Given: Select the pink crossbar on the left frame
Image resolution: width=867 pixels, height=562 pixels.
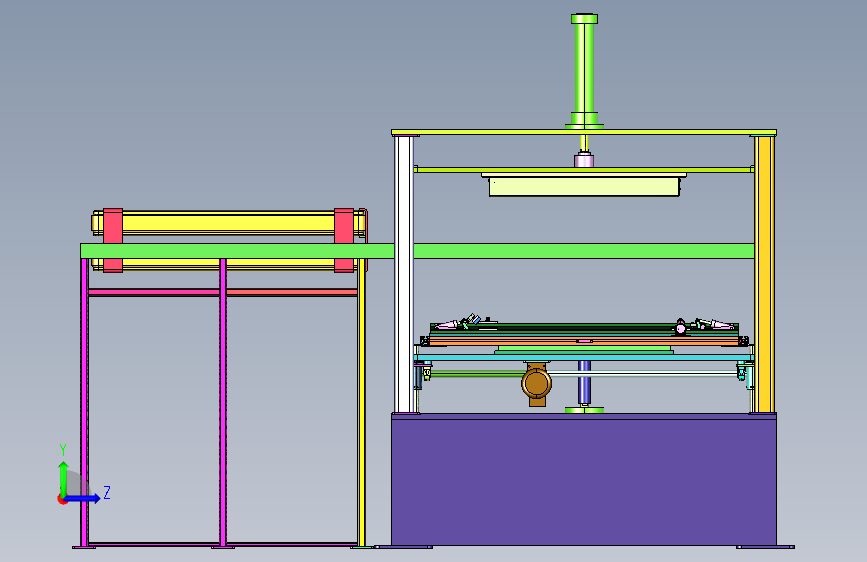Looking at the screenshot, I should (154, 292).
